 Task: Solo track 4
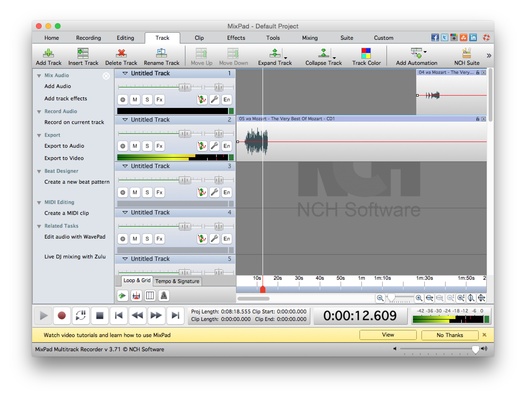click(147, 239)
